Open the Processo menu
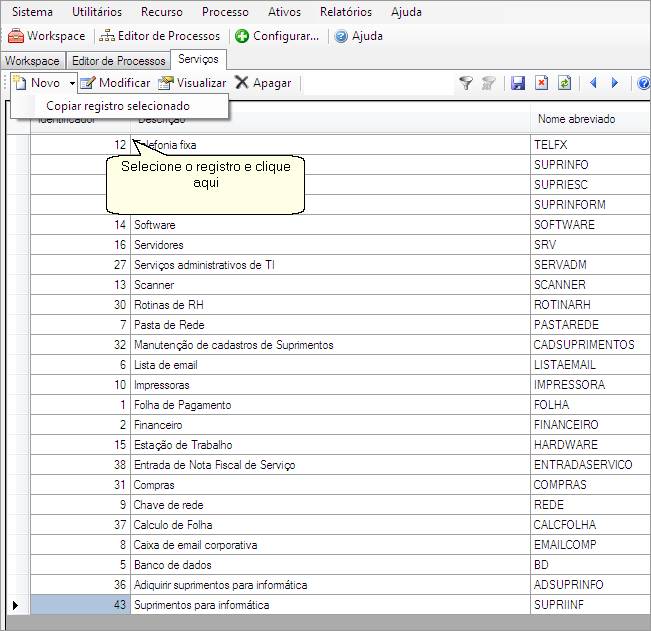This screenshot has width=651, height=631. (x=225, y=12)
